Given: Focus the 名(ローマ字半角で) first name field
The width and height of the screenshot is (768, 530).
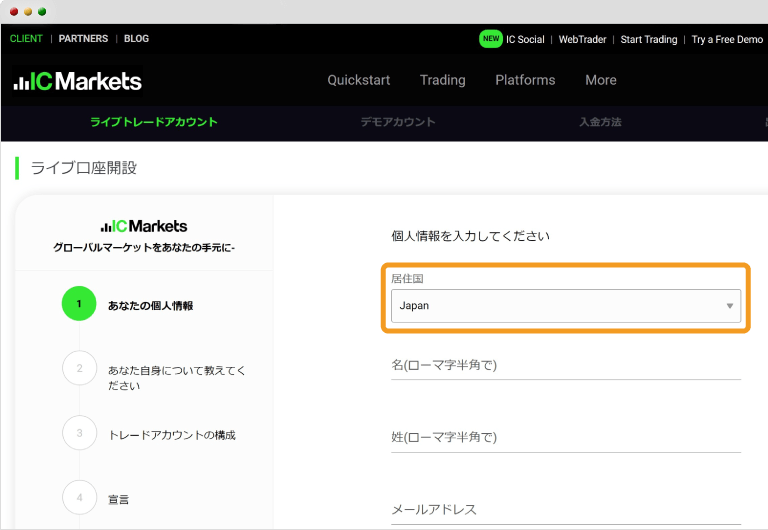Looking at the screenshot, I should [x=566, y=365].
